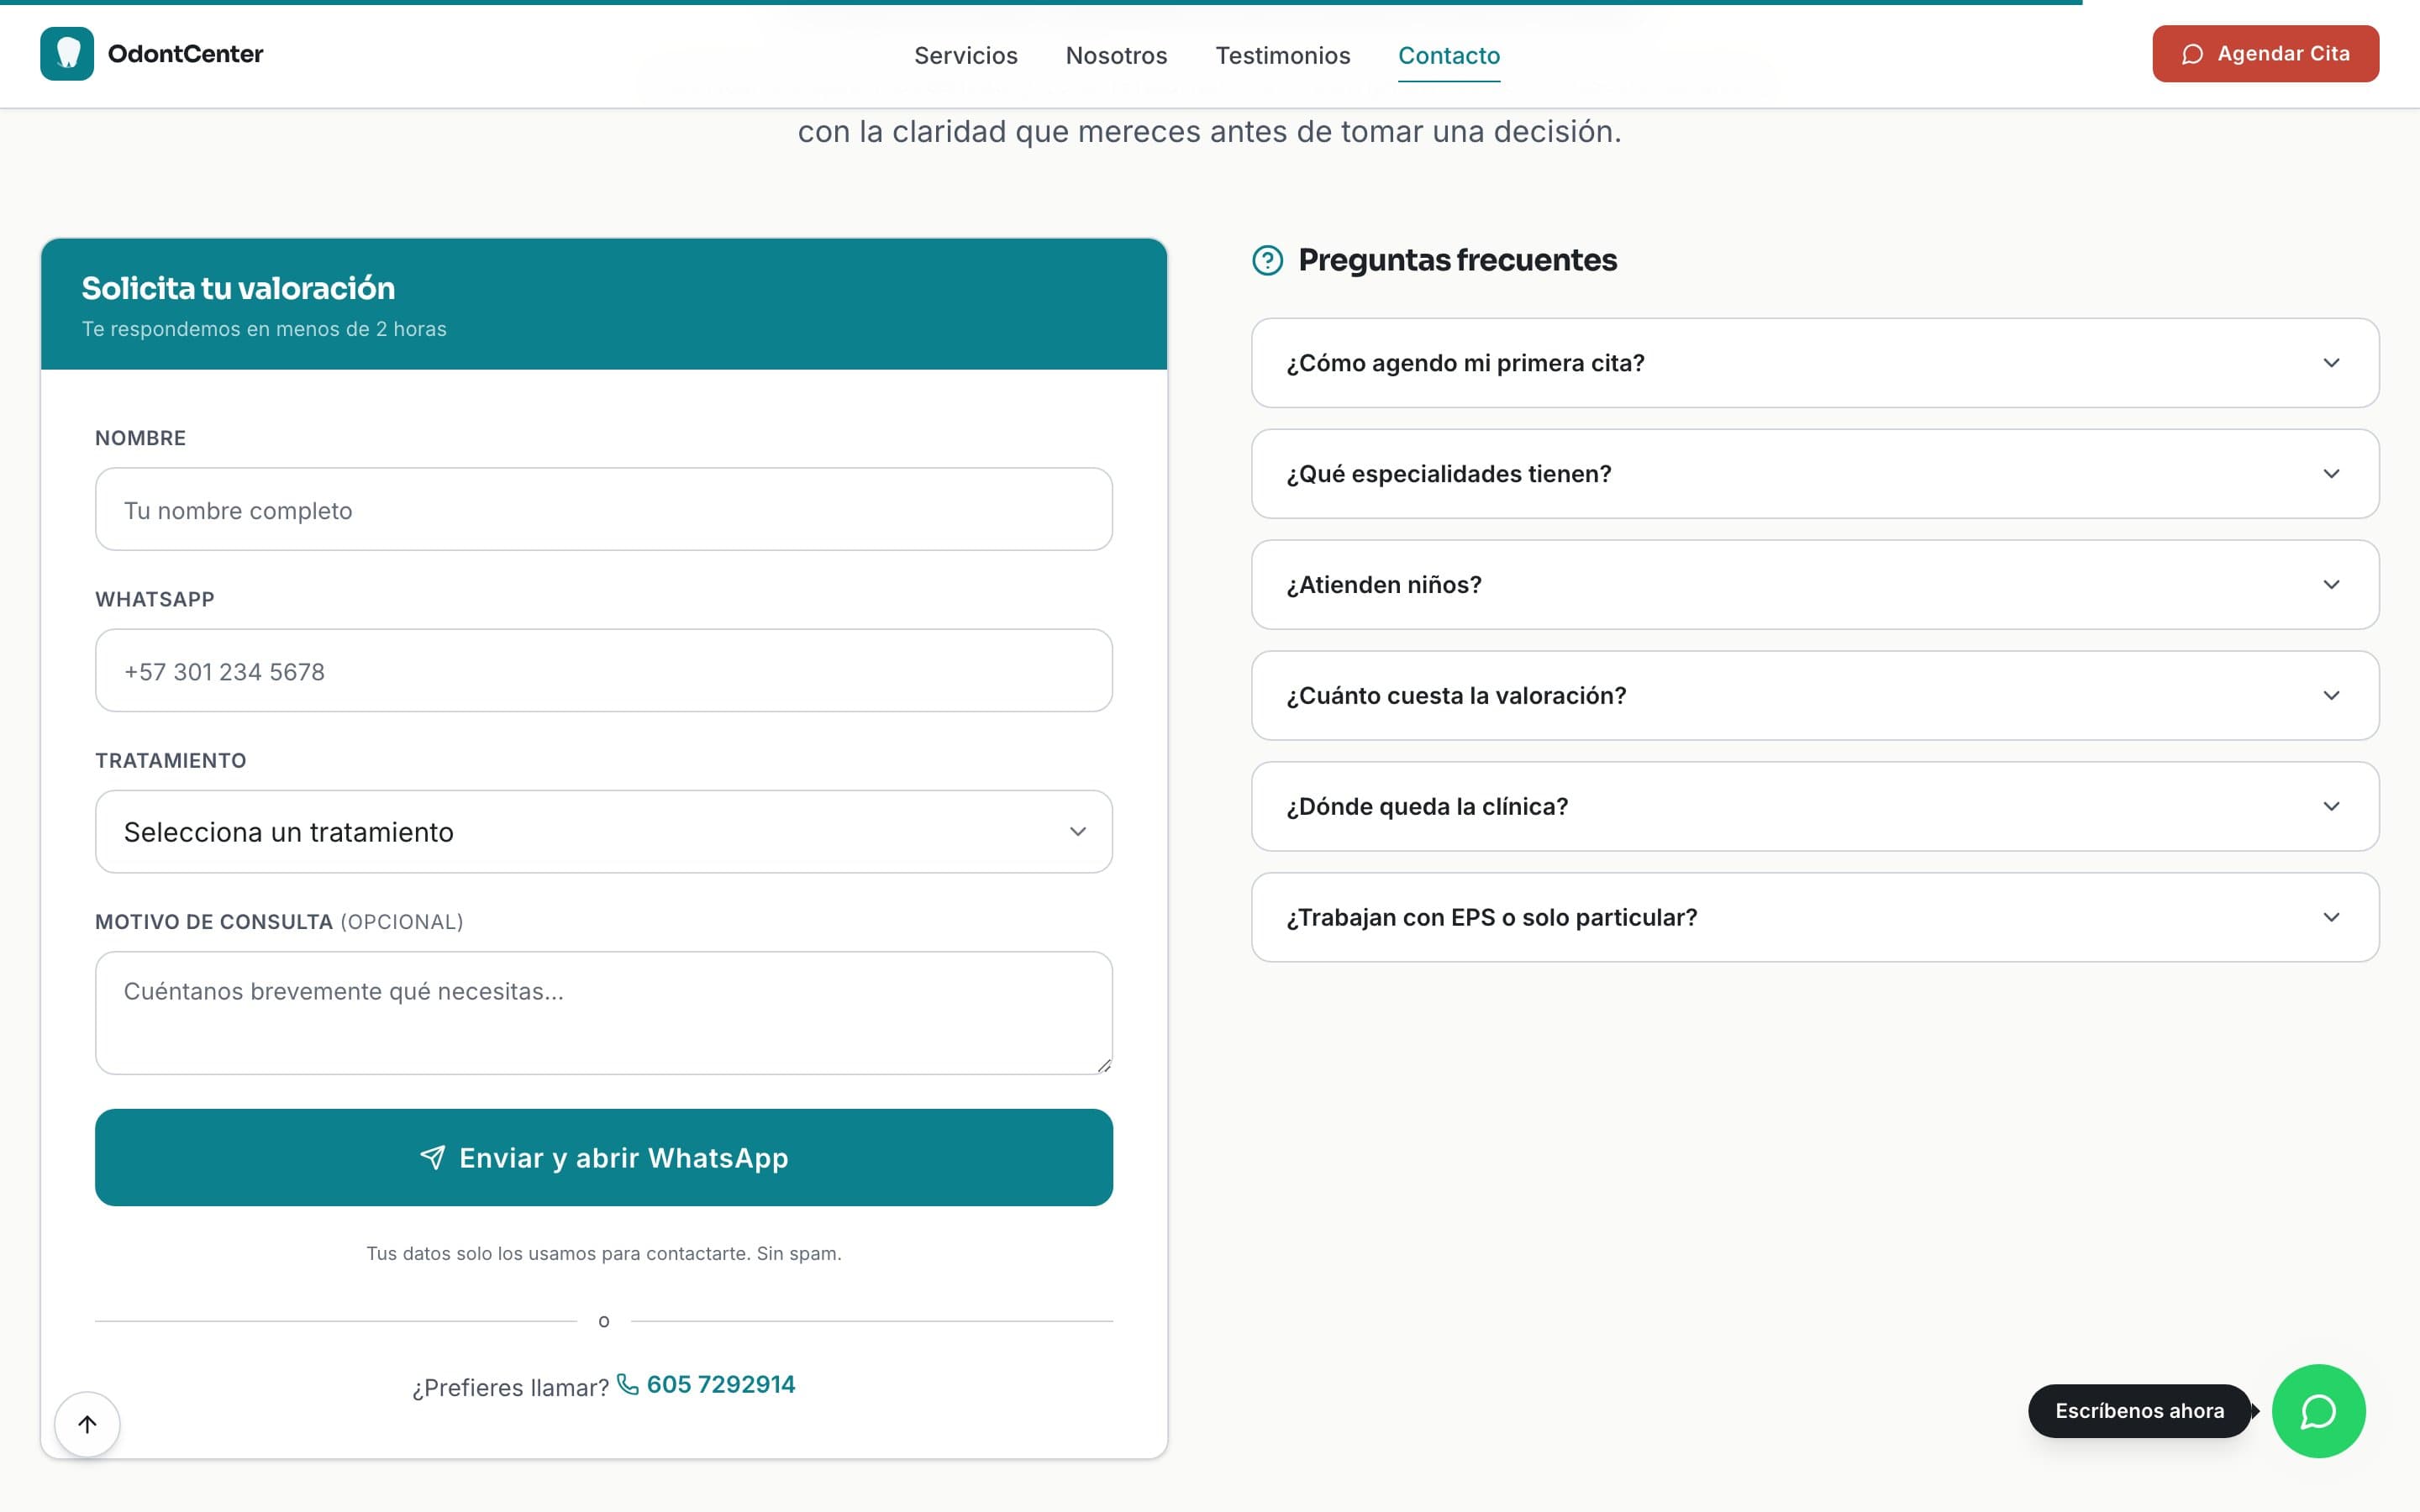Screen dimensions: 2420x1512
Task: Click chat icon in Agendar Cita button
Action: click(x=2192, y=54)
